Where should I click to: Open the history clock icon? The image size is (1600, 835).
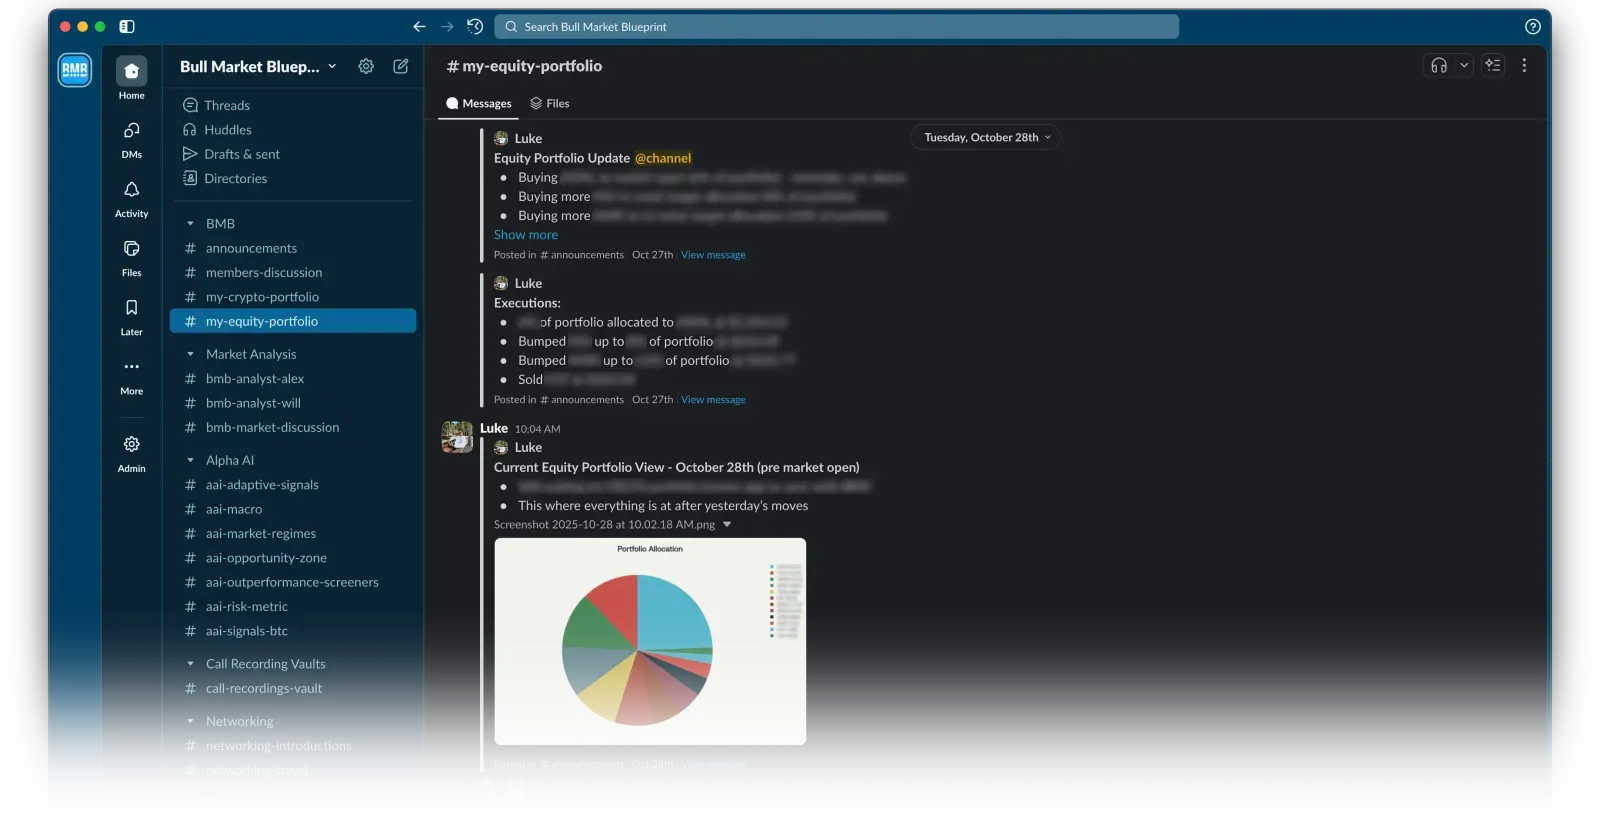(475, 27)
